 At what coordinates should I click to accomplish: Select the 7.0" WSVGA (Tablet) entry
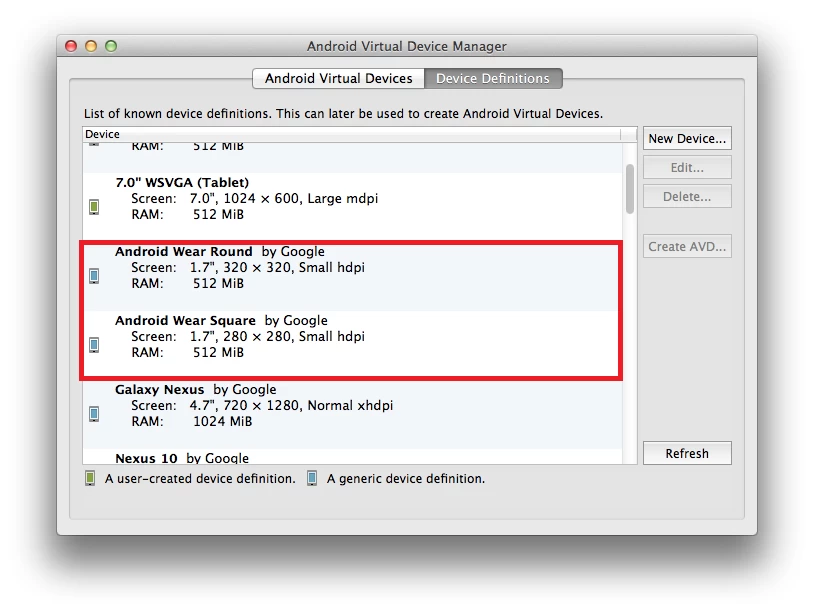coord(353,207)
